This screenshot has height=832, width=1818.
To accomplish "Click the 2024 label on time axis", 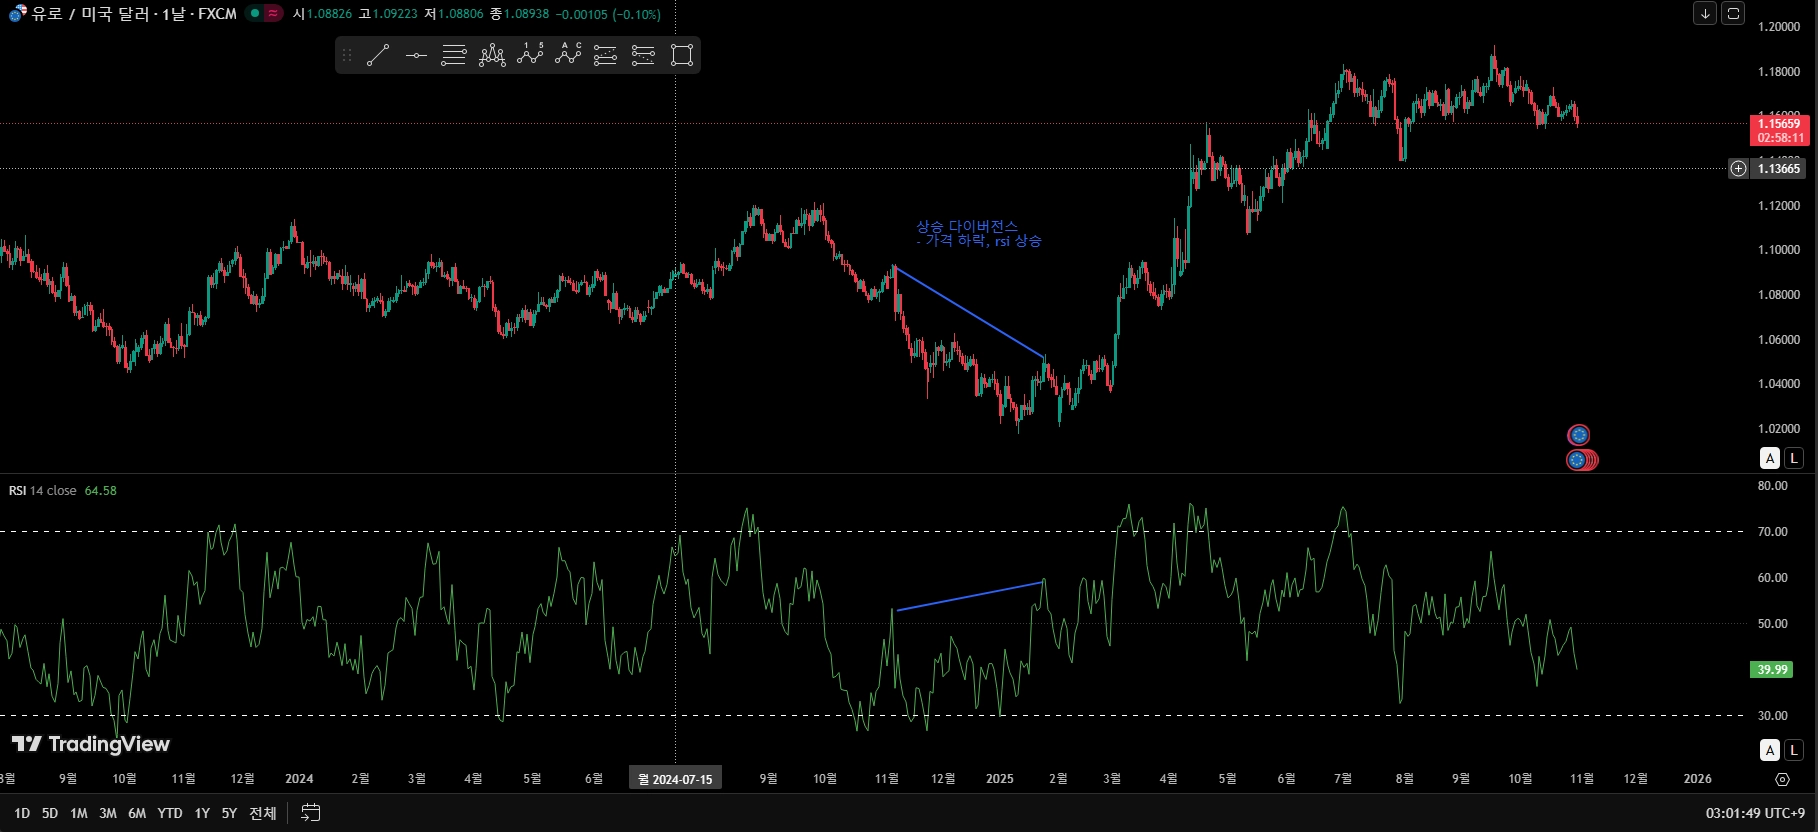I will click(299, 779).
